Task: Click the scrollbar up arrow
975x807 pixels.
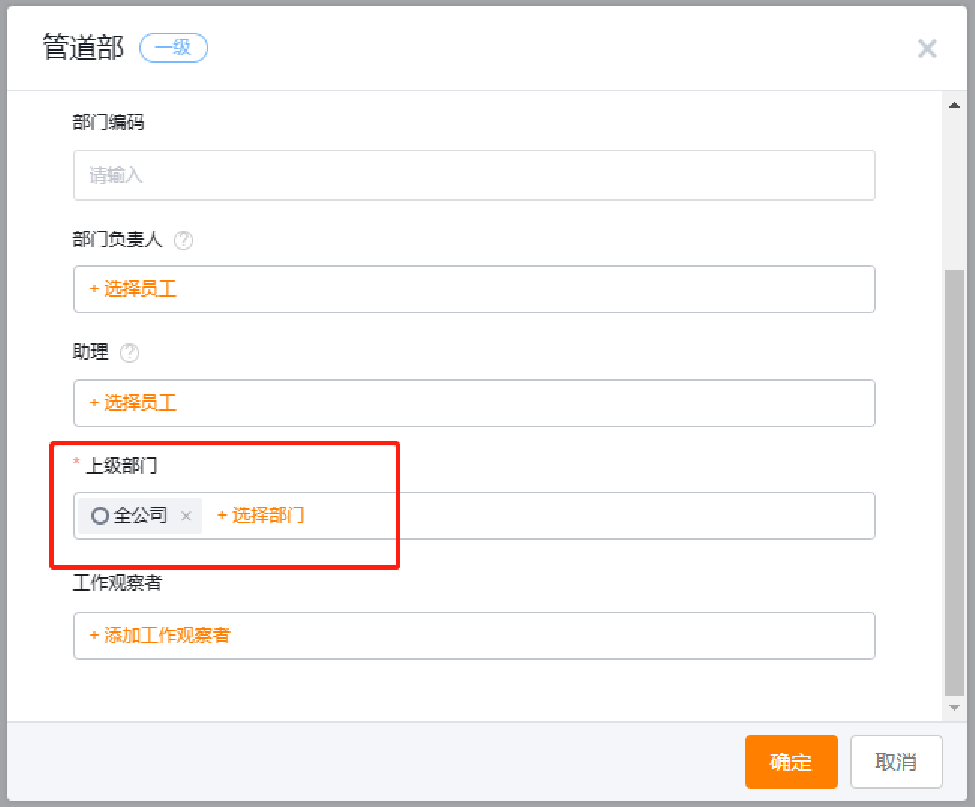Action: tap(954, 105)
